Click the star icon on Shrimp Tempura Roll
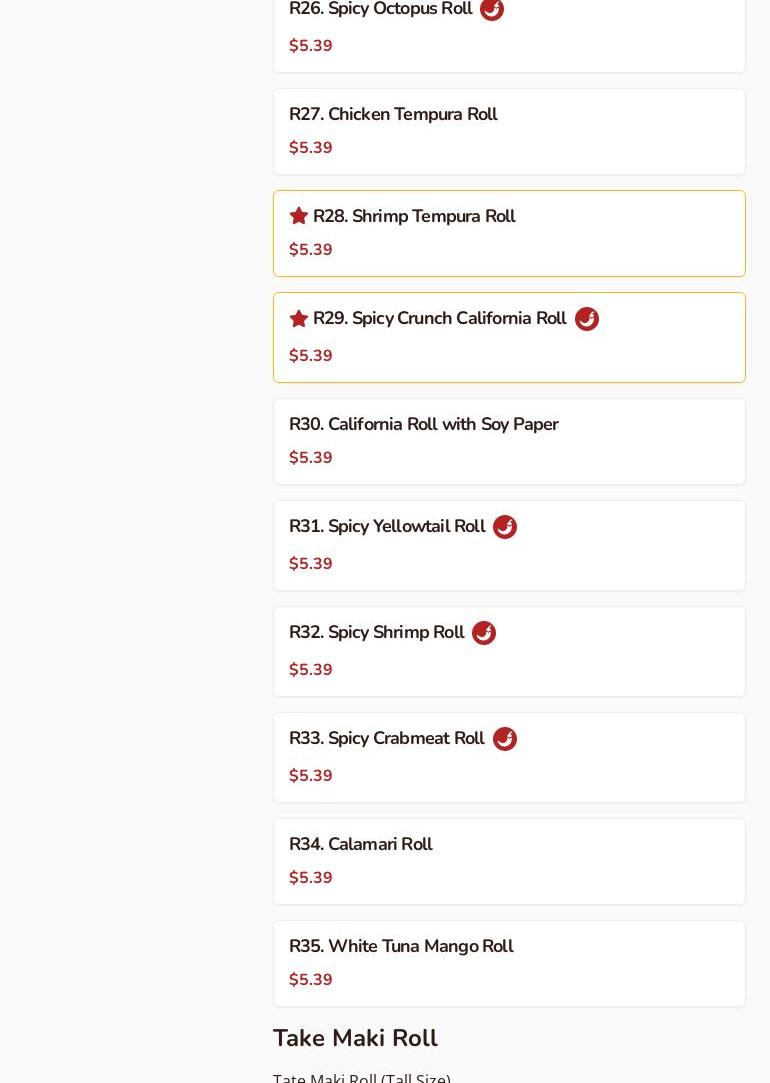Image resolution: width=770 pixels, height=1083 pixels. [298, 216]
